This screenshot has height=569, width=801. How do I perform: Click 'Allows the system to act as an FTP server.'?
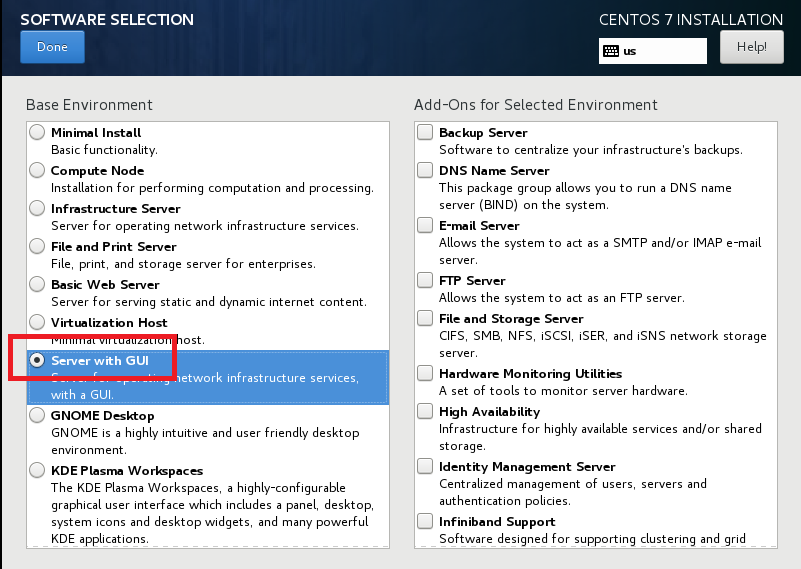pos(562,298)
